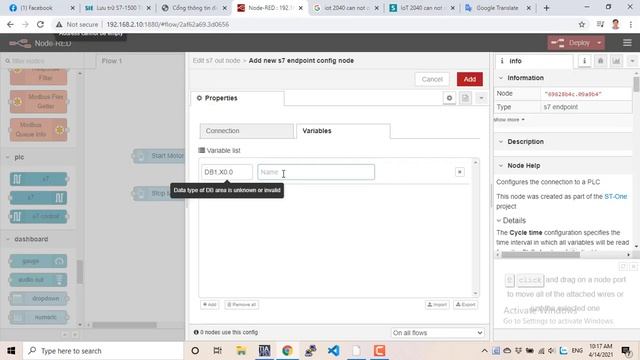Open the Windows notification center icon
The width and height of the screenshot is (640, 360).
tap(626, 351)
